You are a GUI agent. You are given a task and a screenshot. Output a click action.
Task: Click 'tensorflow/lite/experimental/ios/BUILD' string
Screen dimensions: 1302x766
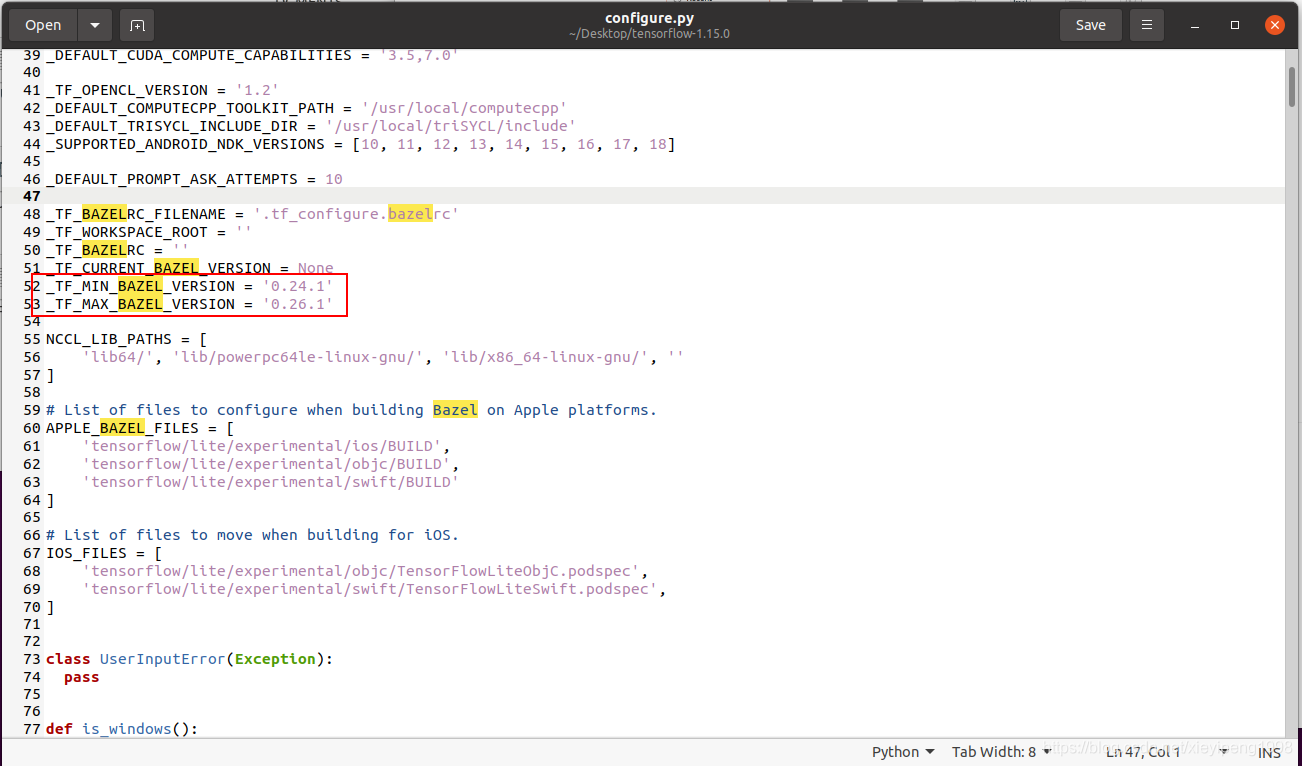tap(262, 446)
